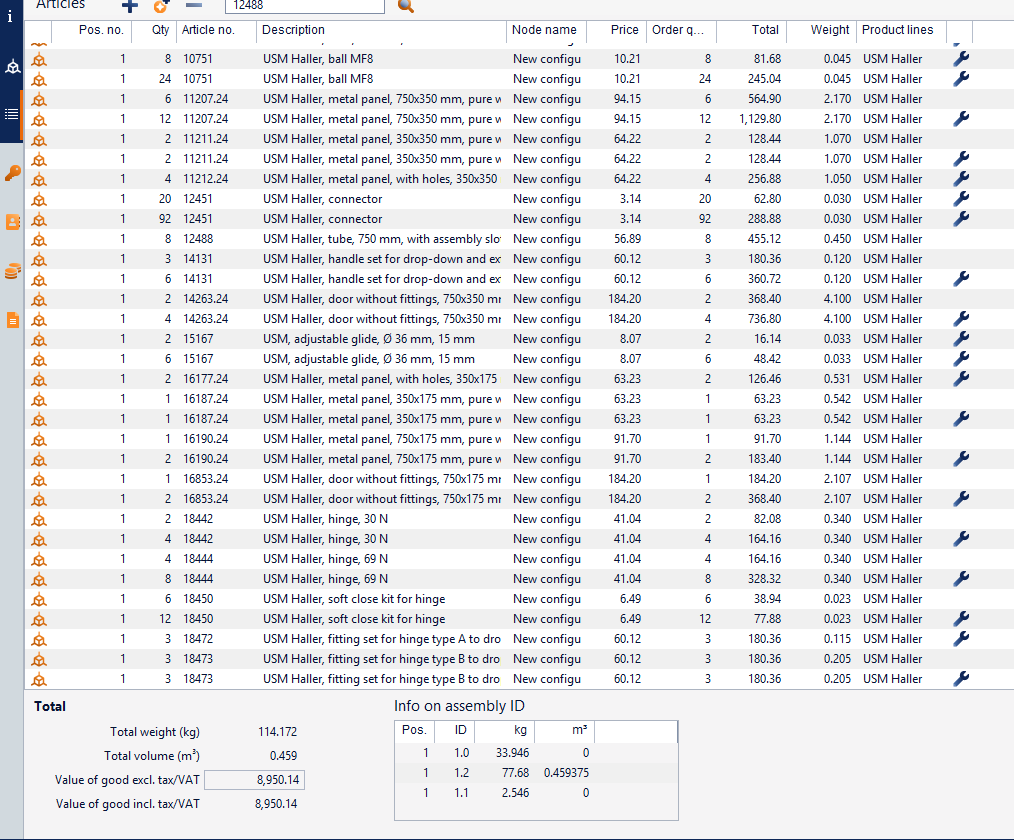Click the Order q... column header
The height and width of the screenshot is (840, 1014).
[x=681, y=30]
